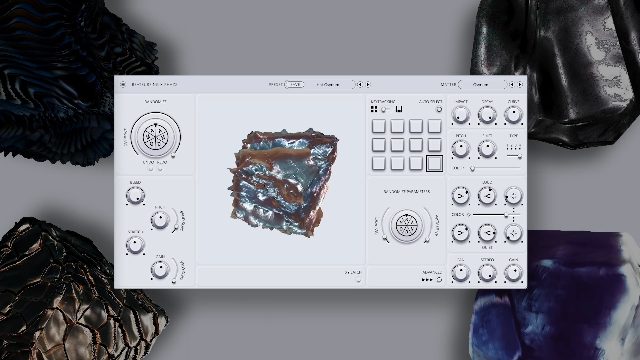Click second pad in the bottom row
Viewport: 640px width, 360px height.
pyautogui.click(x=397, y=163)
